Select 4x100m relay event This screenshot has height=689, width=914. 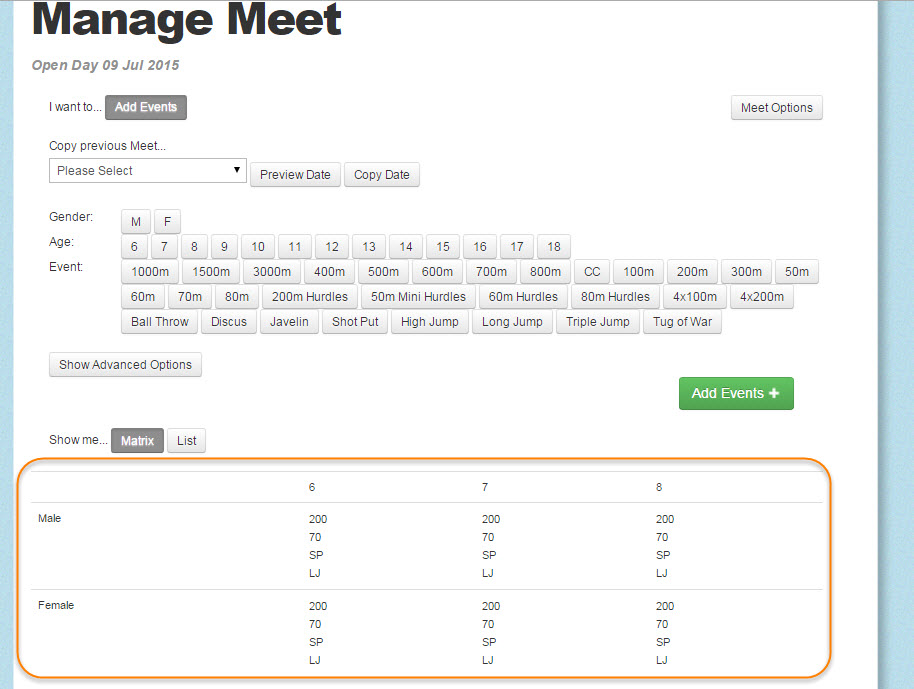(695, 297)
